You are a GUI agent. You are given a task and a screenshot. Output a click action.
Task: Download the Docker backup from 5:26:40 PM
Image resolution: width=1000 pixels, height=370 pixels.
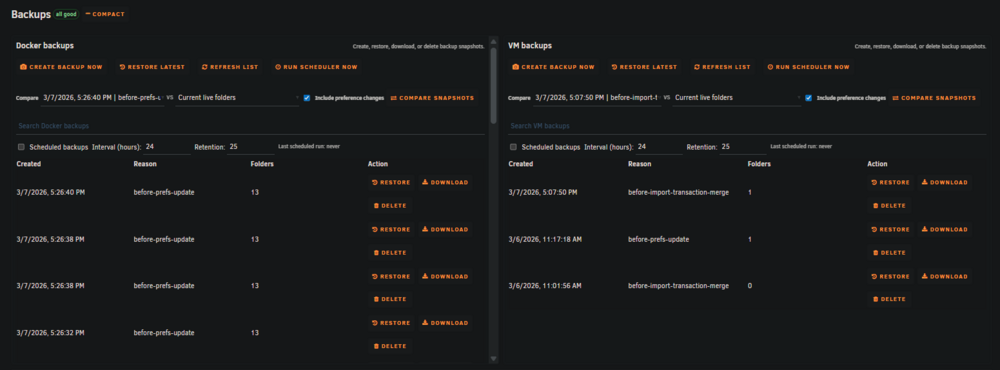(445, 182)
